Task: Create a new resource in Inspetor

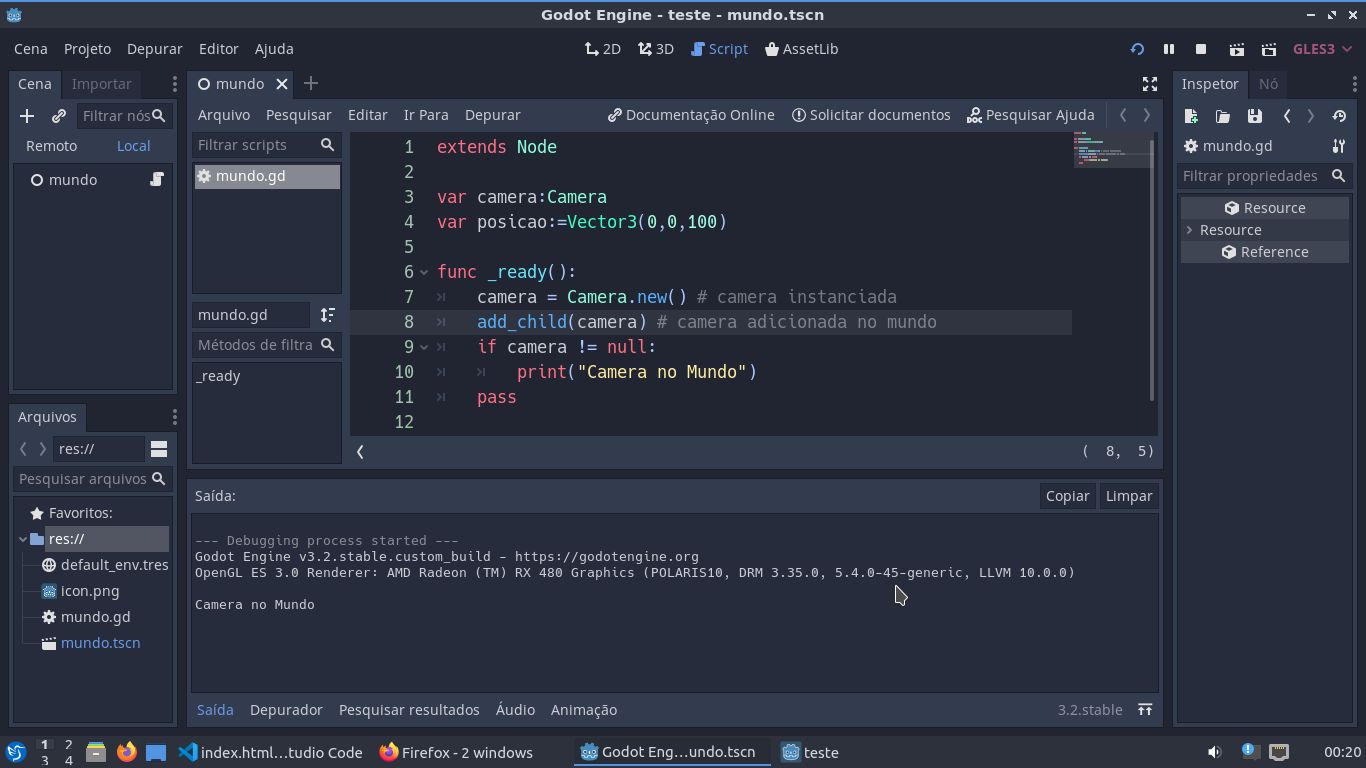Action: point(1191,116)
